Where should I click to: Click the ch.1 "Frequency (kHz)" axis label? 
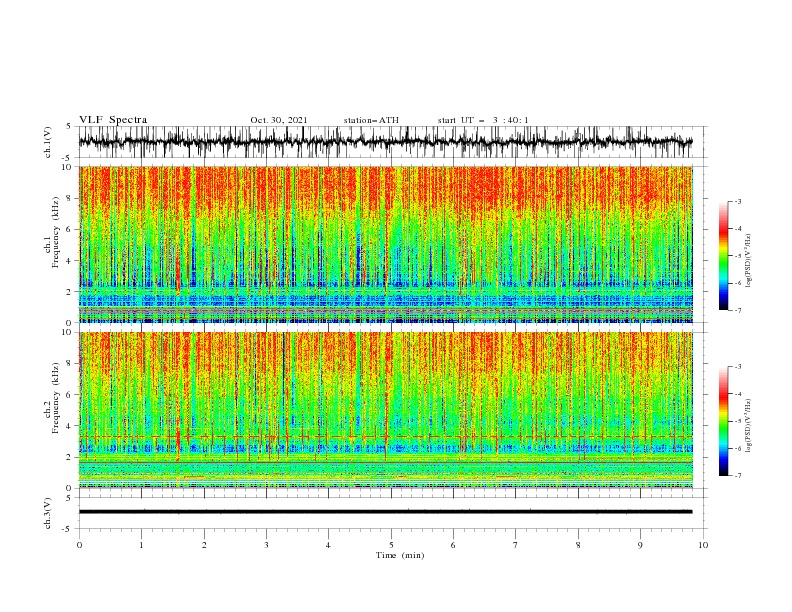(x=55, y=232)
